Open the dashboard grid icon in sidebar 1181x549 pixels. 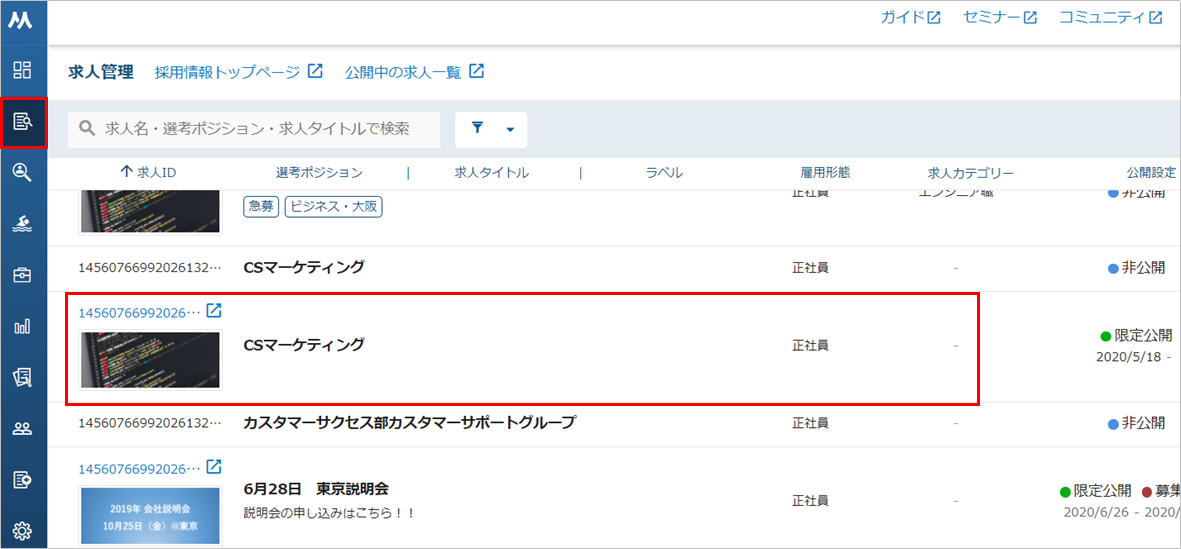23,71
